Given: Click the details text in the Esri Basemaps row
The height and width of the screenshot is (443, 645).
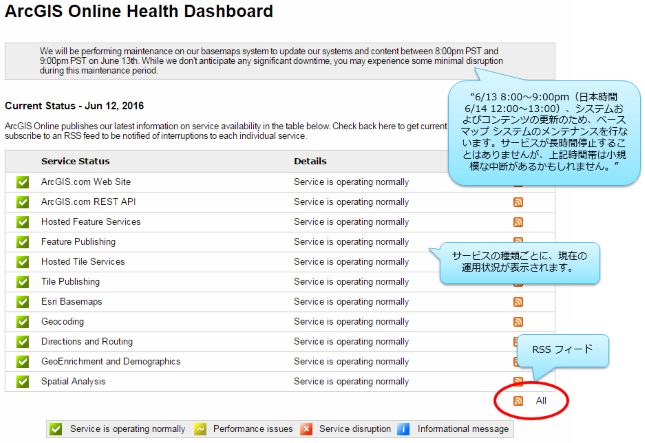Looking at the screenshot, I should 351,302.
